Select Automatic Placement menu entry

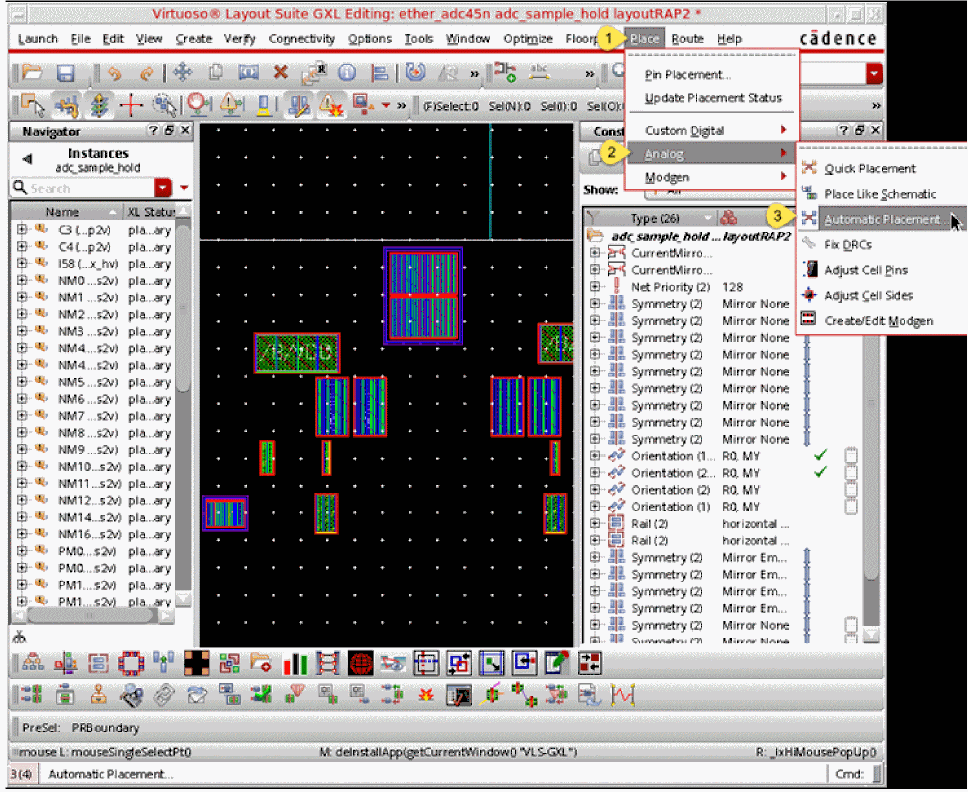(882, 219)
